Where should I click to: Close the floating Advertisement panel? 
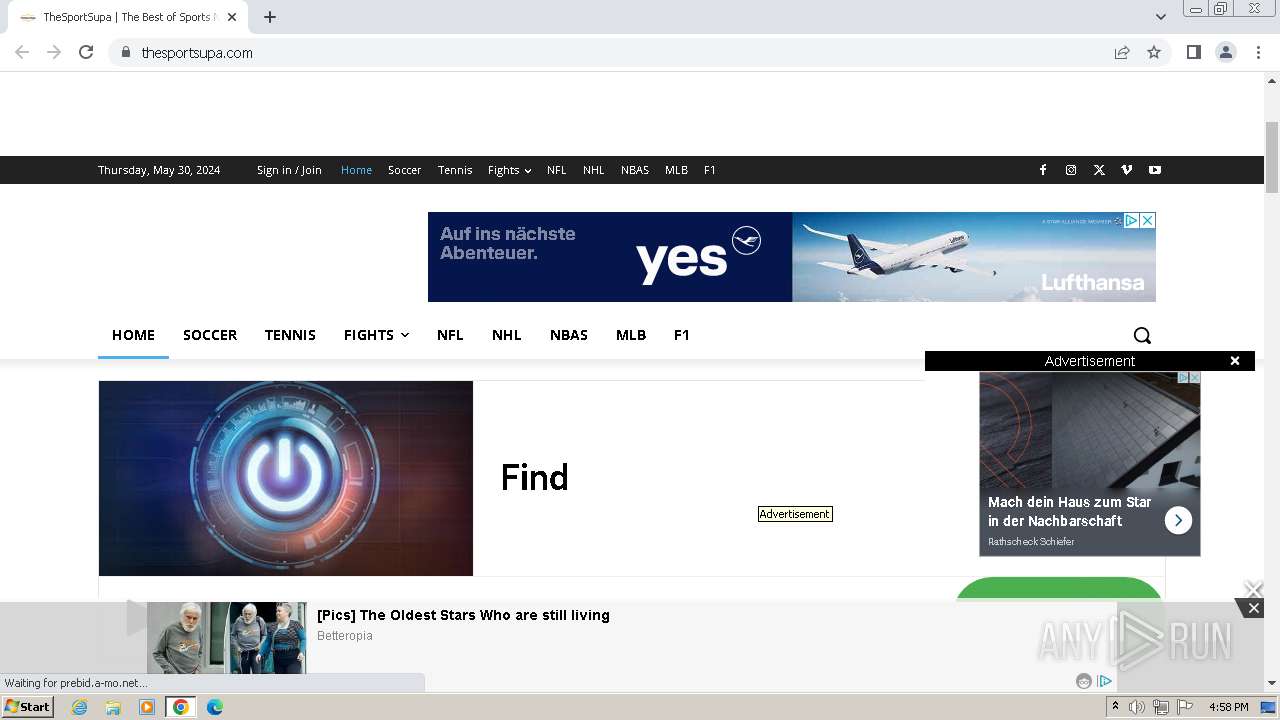pyautogui.click(x=1235, y=361)
